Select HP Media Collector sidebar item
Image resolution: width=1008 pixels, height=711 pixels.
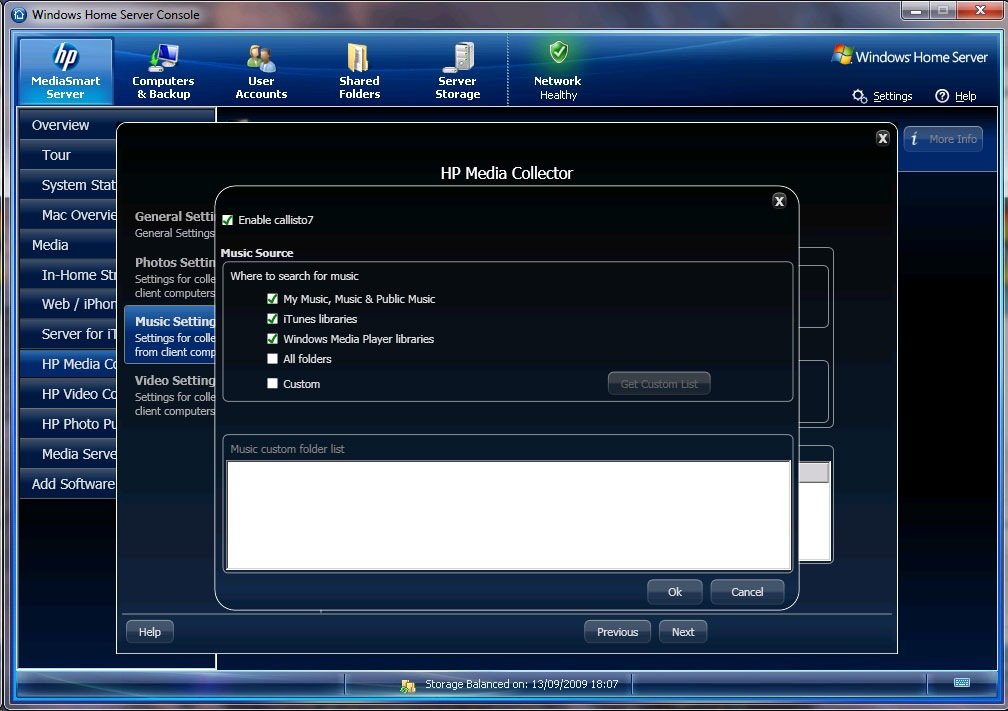click(68, 364)
